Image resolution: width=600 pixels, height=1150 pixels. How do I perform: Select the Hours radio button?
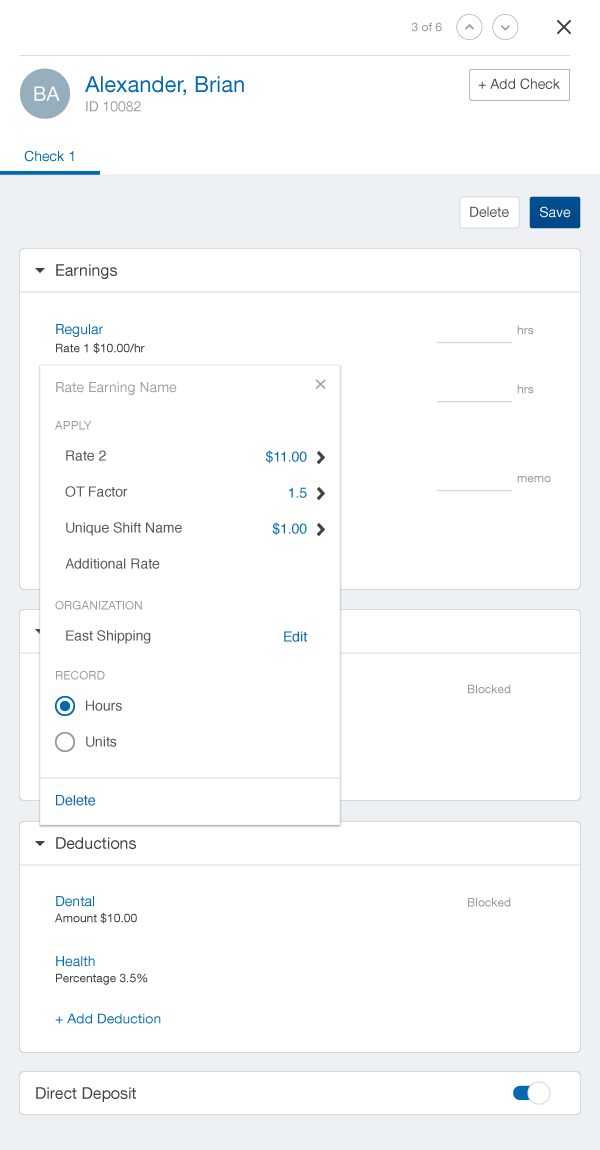(65, 706)
